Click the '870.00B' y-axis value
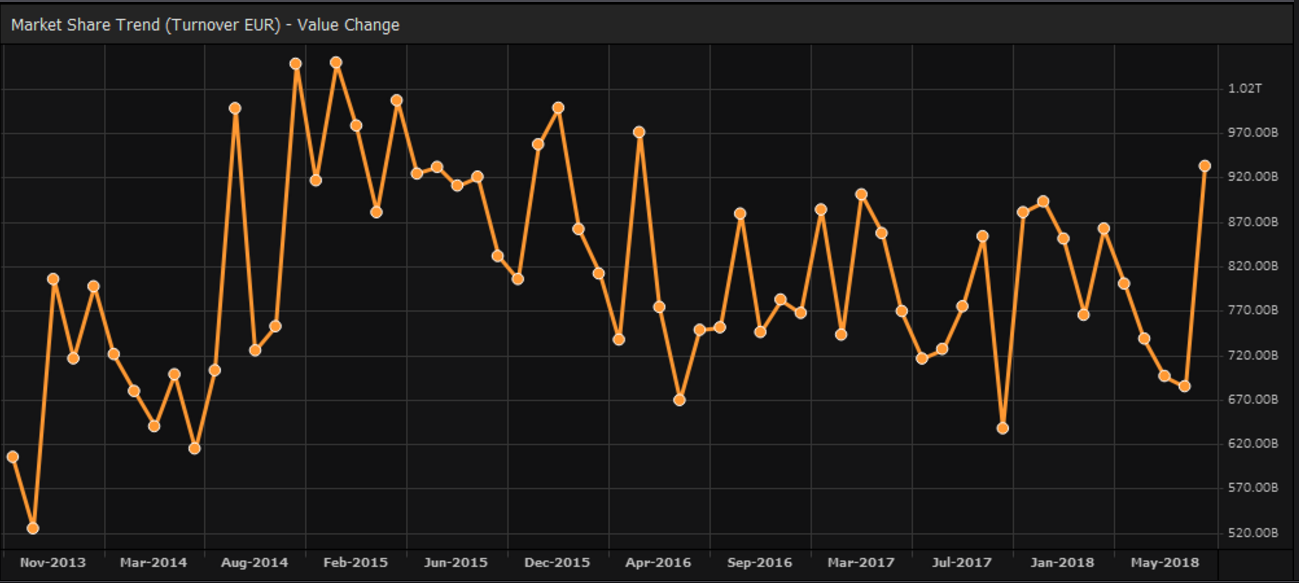1299x583 pixels. [x=1253, y=222]
